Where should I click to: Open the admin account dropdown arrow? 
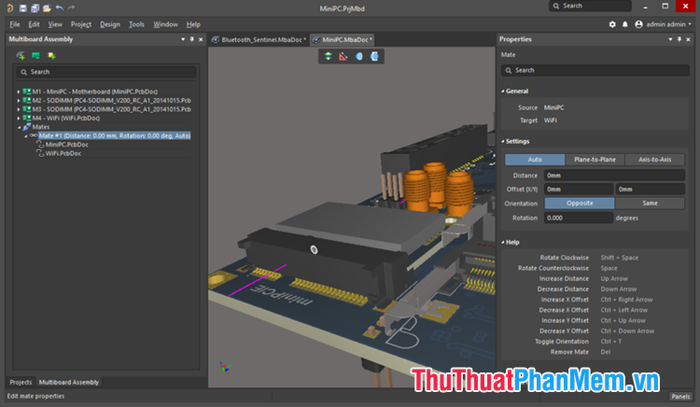coord(690,24)
